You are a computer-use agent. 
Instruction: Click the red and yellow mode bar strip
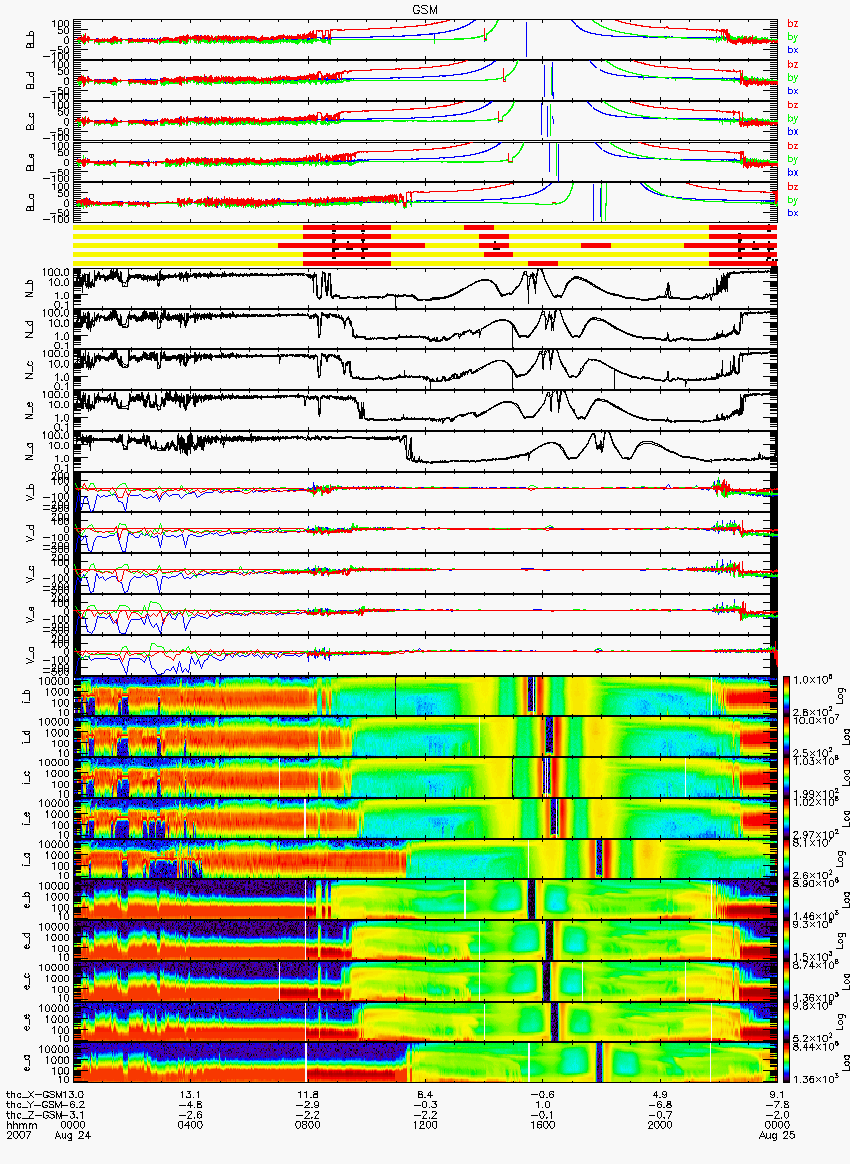coord(425,245)
